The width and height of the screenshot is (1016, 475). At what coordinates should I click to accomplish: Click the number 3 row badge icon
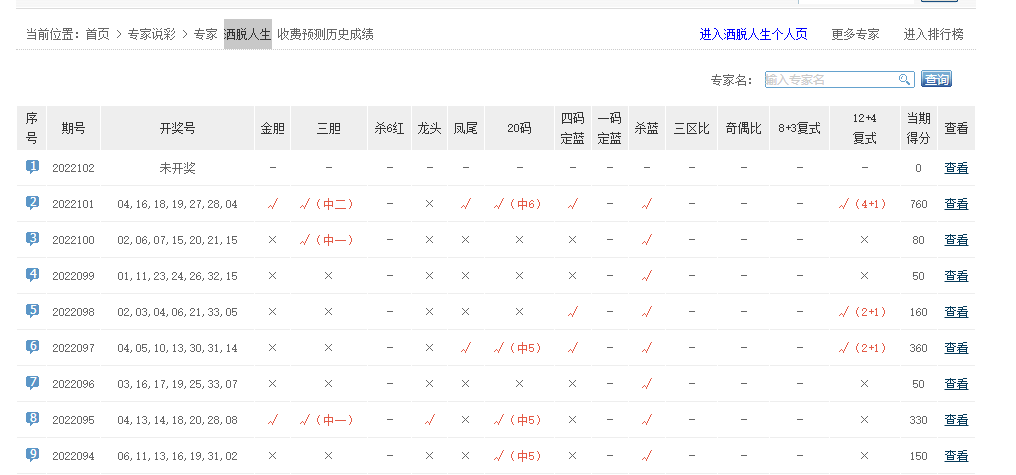(x=32, y=239)
